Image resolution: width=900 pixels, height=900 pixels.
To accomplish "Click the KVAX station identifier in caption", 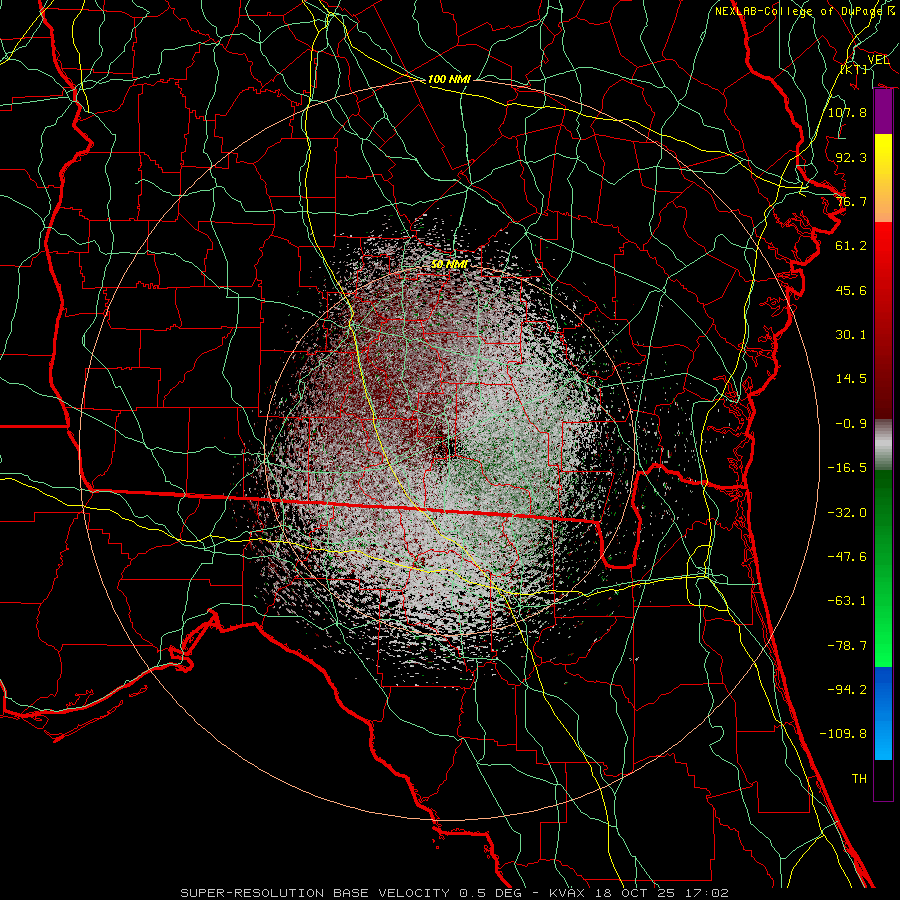I will tap(568, 893).
